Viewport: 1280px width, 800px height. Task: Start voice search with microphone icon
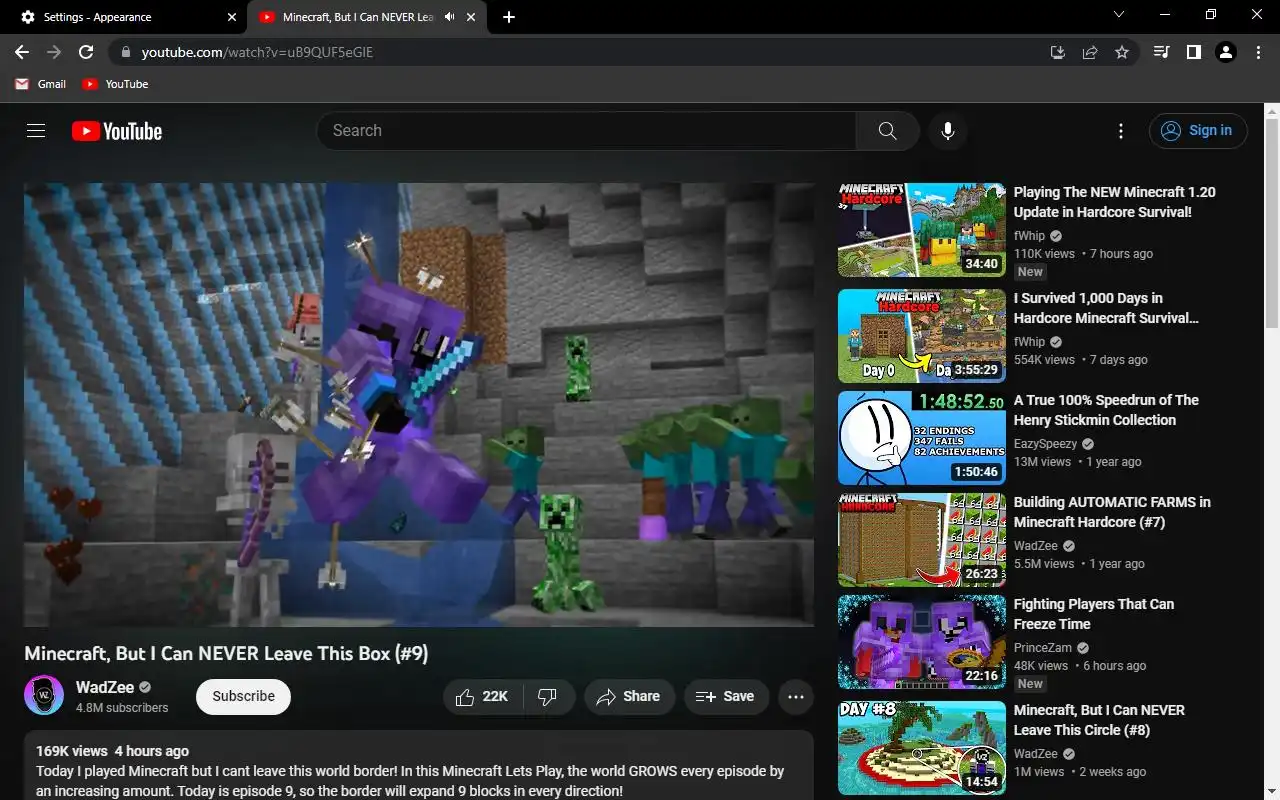click(948, 131)
